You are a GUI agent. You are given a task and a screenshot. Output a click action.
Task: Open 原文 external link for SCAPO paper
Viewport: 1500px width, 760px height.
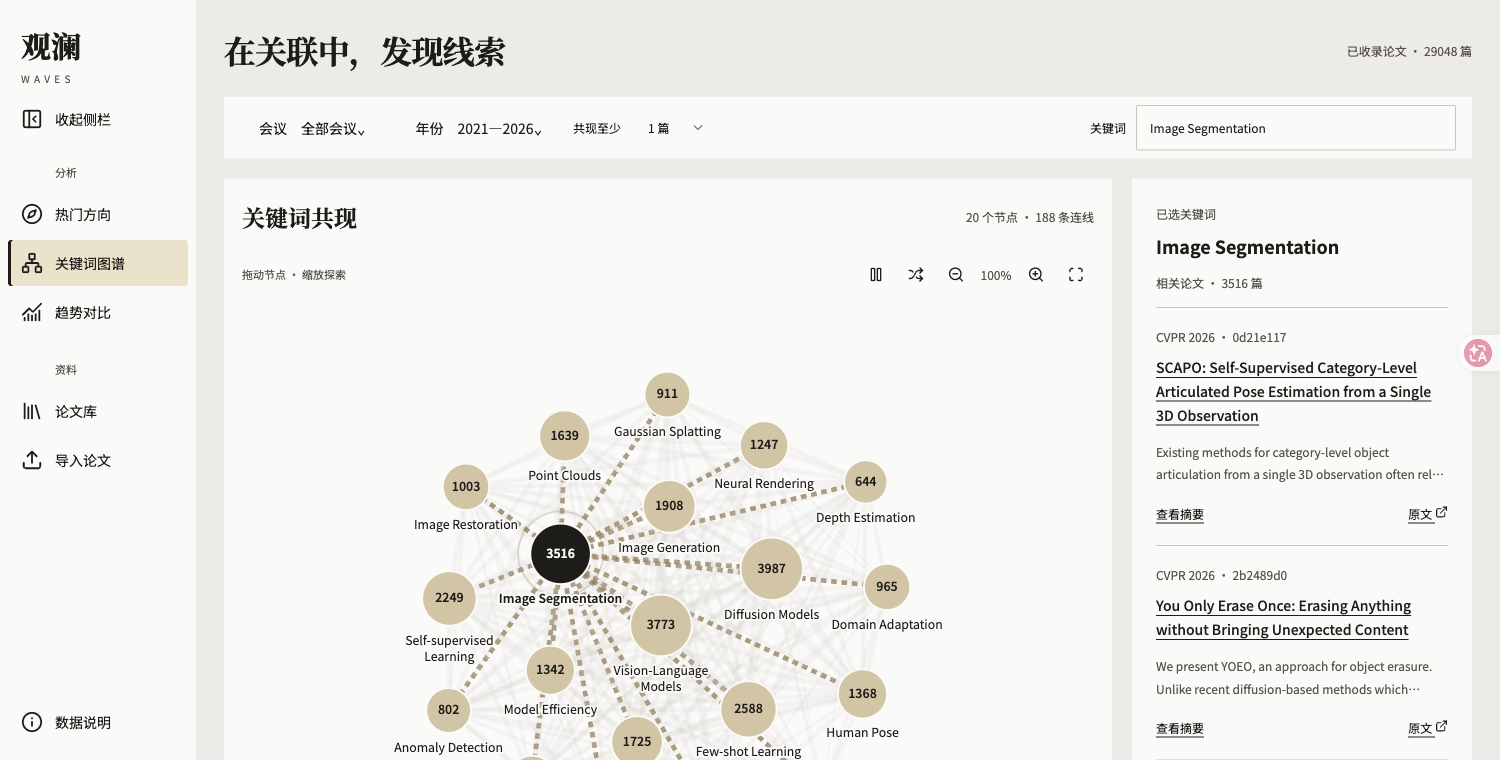click(1427, 514)
